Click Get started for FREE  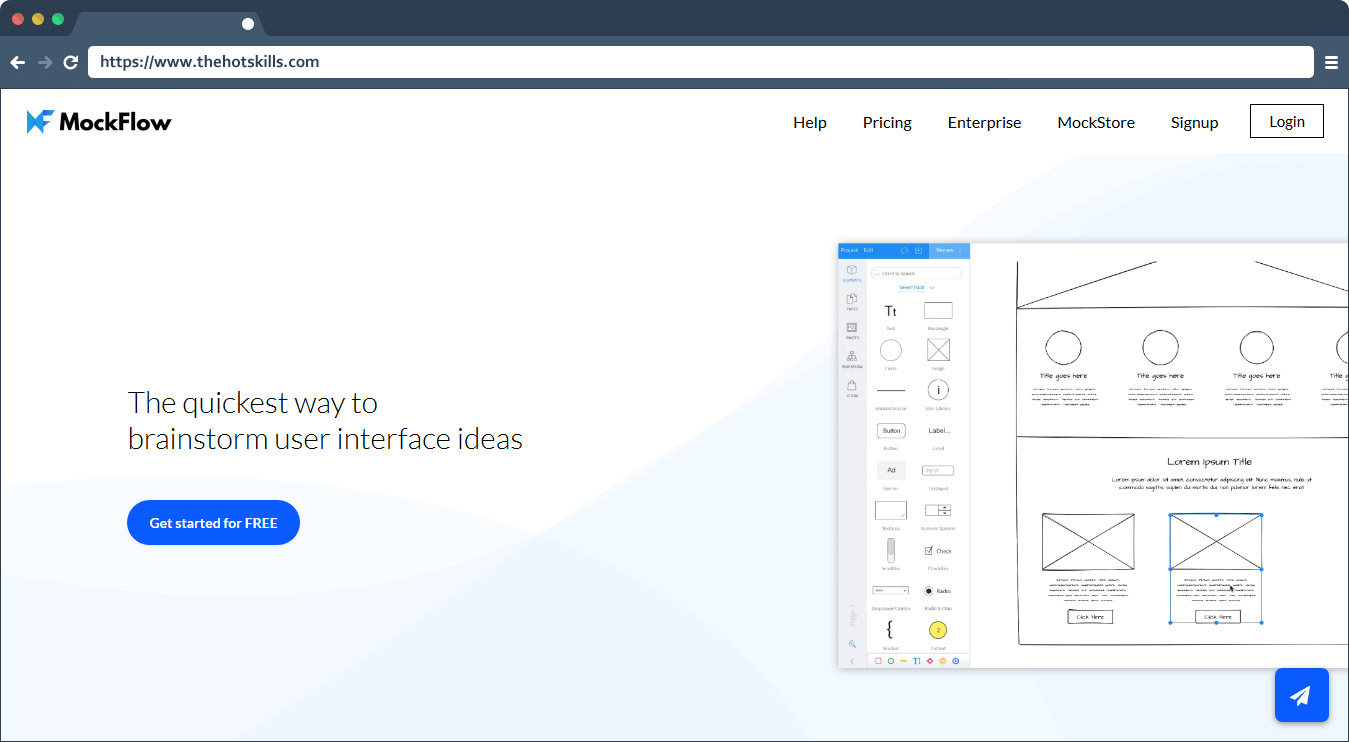(x=213, y=522)
